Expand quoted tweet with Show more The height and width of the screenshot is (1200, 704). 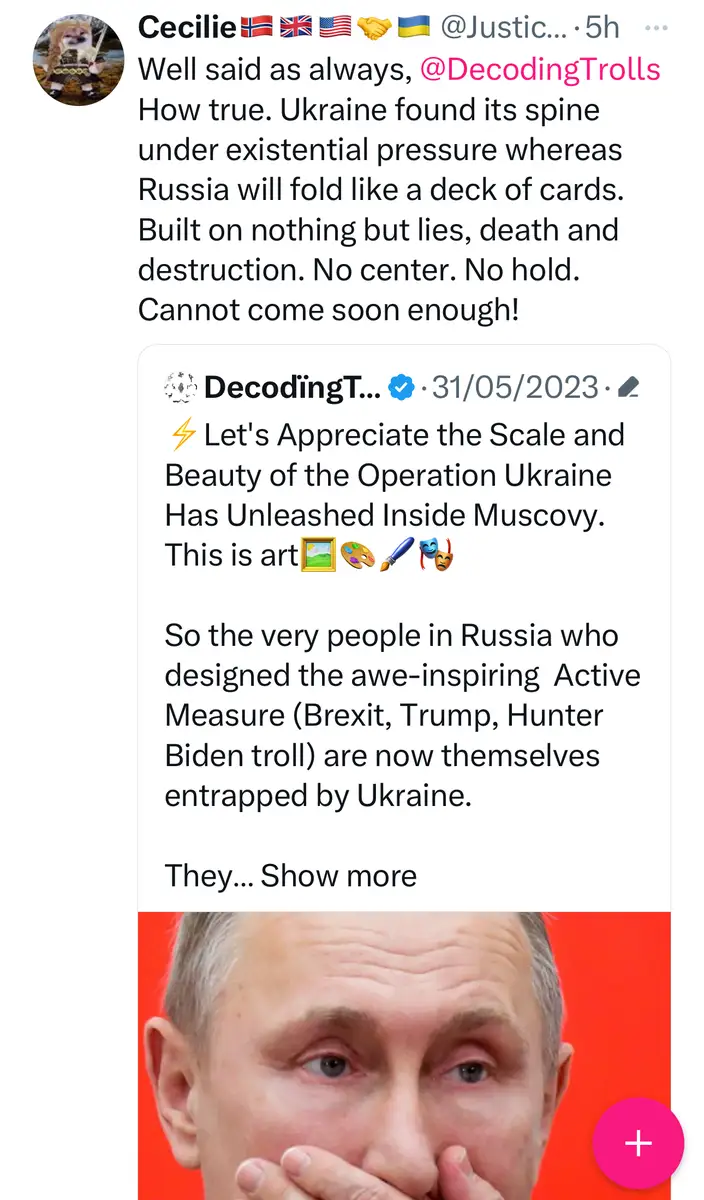pos(338,876)
